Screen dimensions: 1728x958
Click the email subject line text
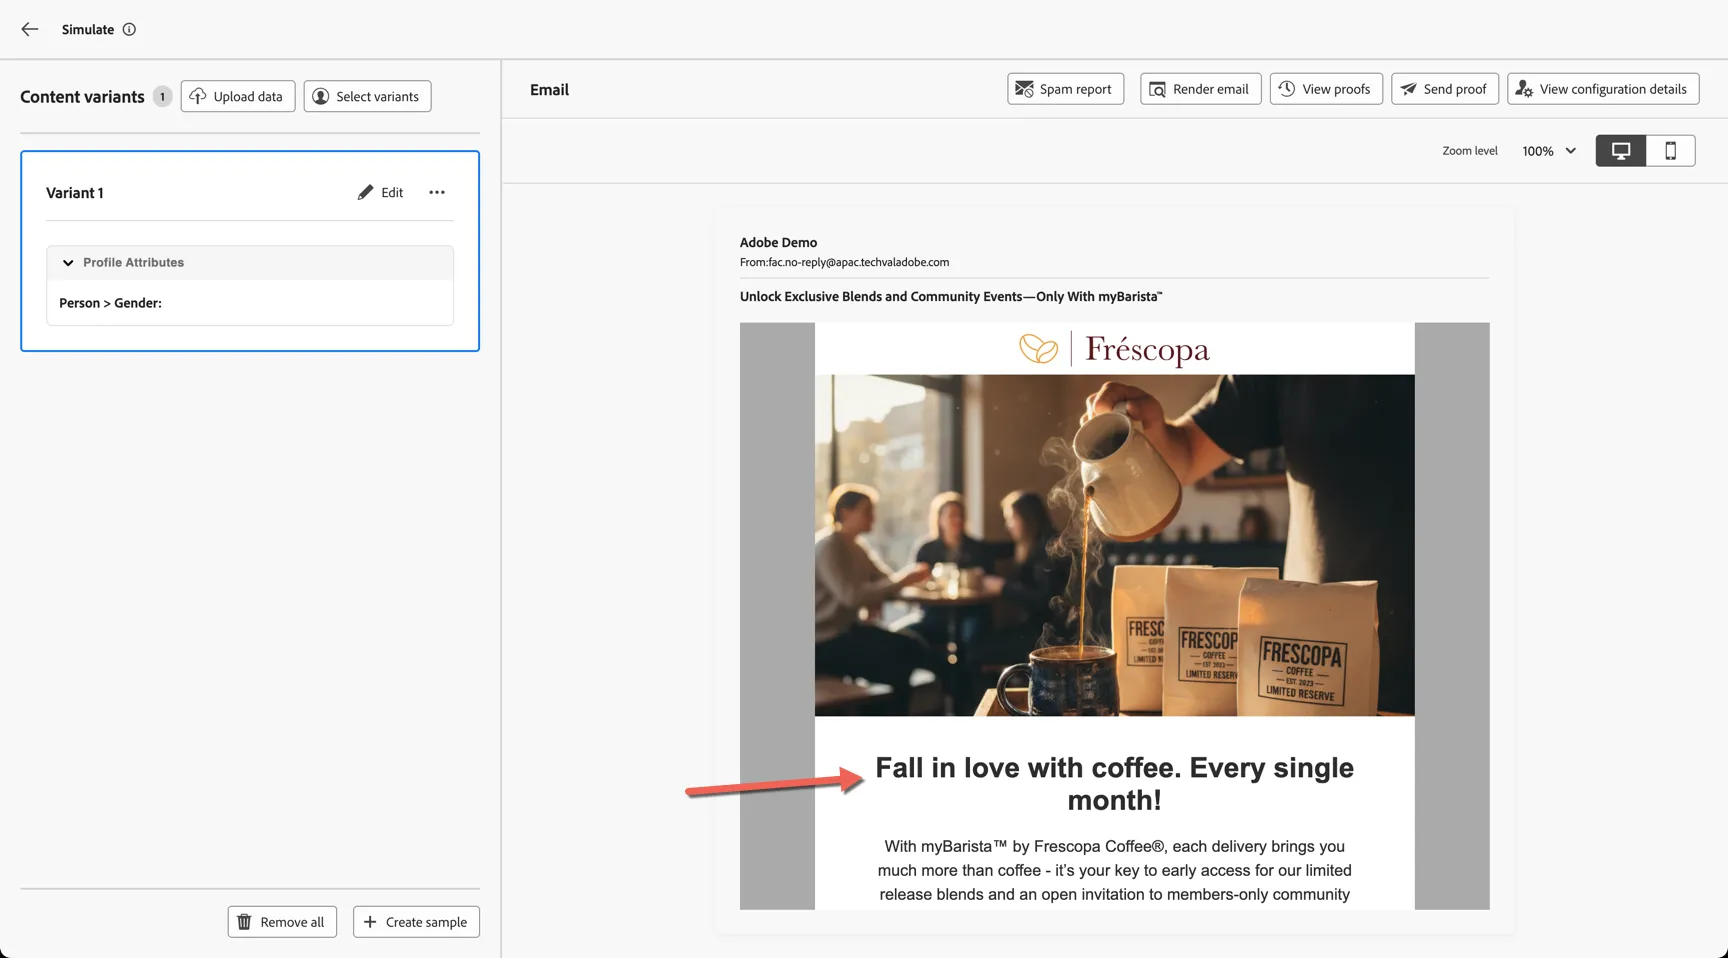[951, 296]
